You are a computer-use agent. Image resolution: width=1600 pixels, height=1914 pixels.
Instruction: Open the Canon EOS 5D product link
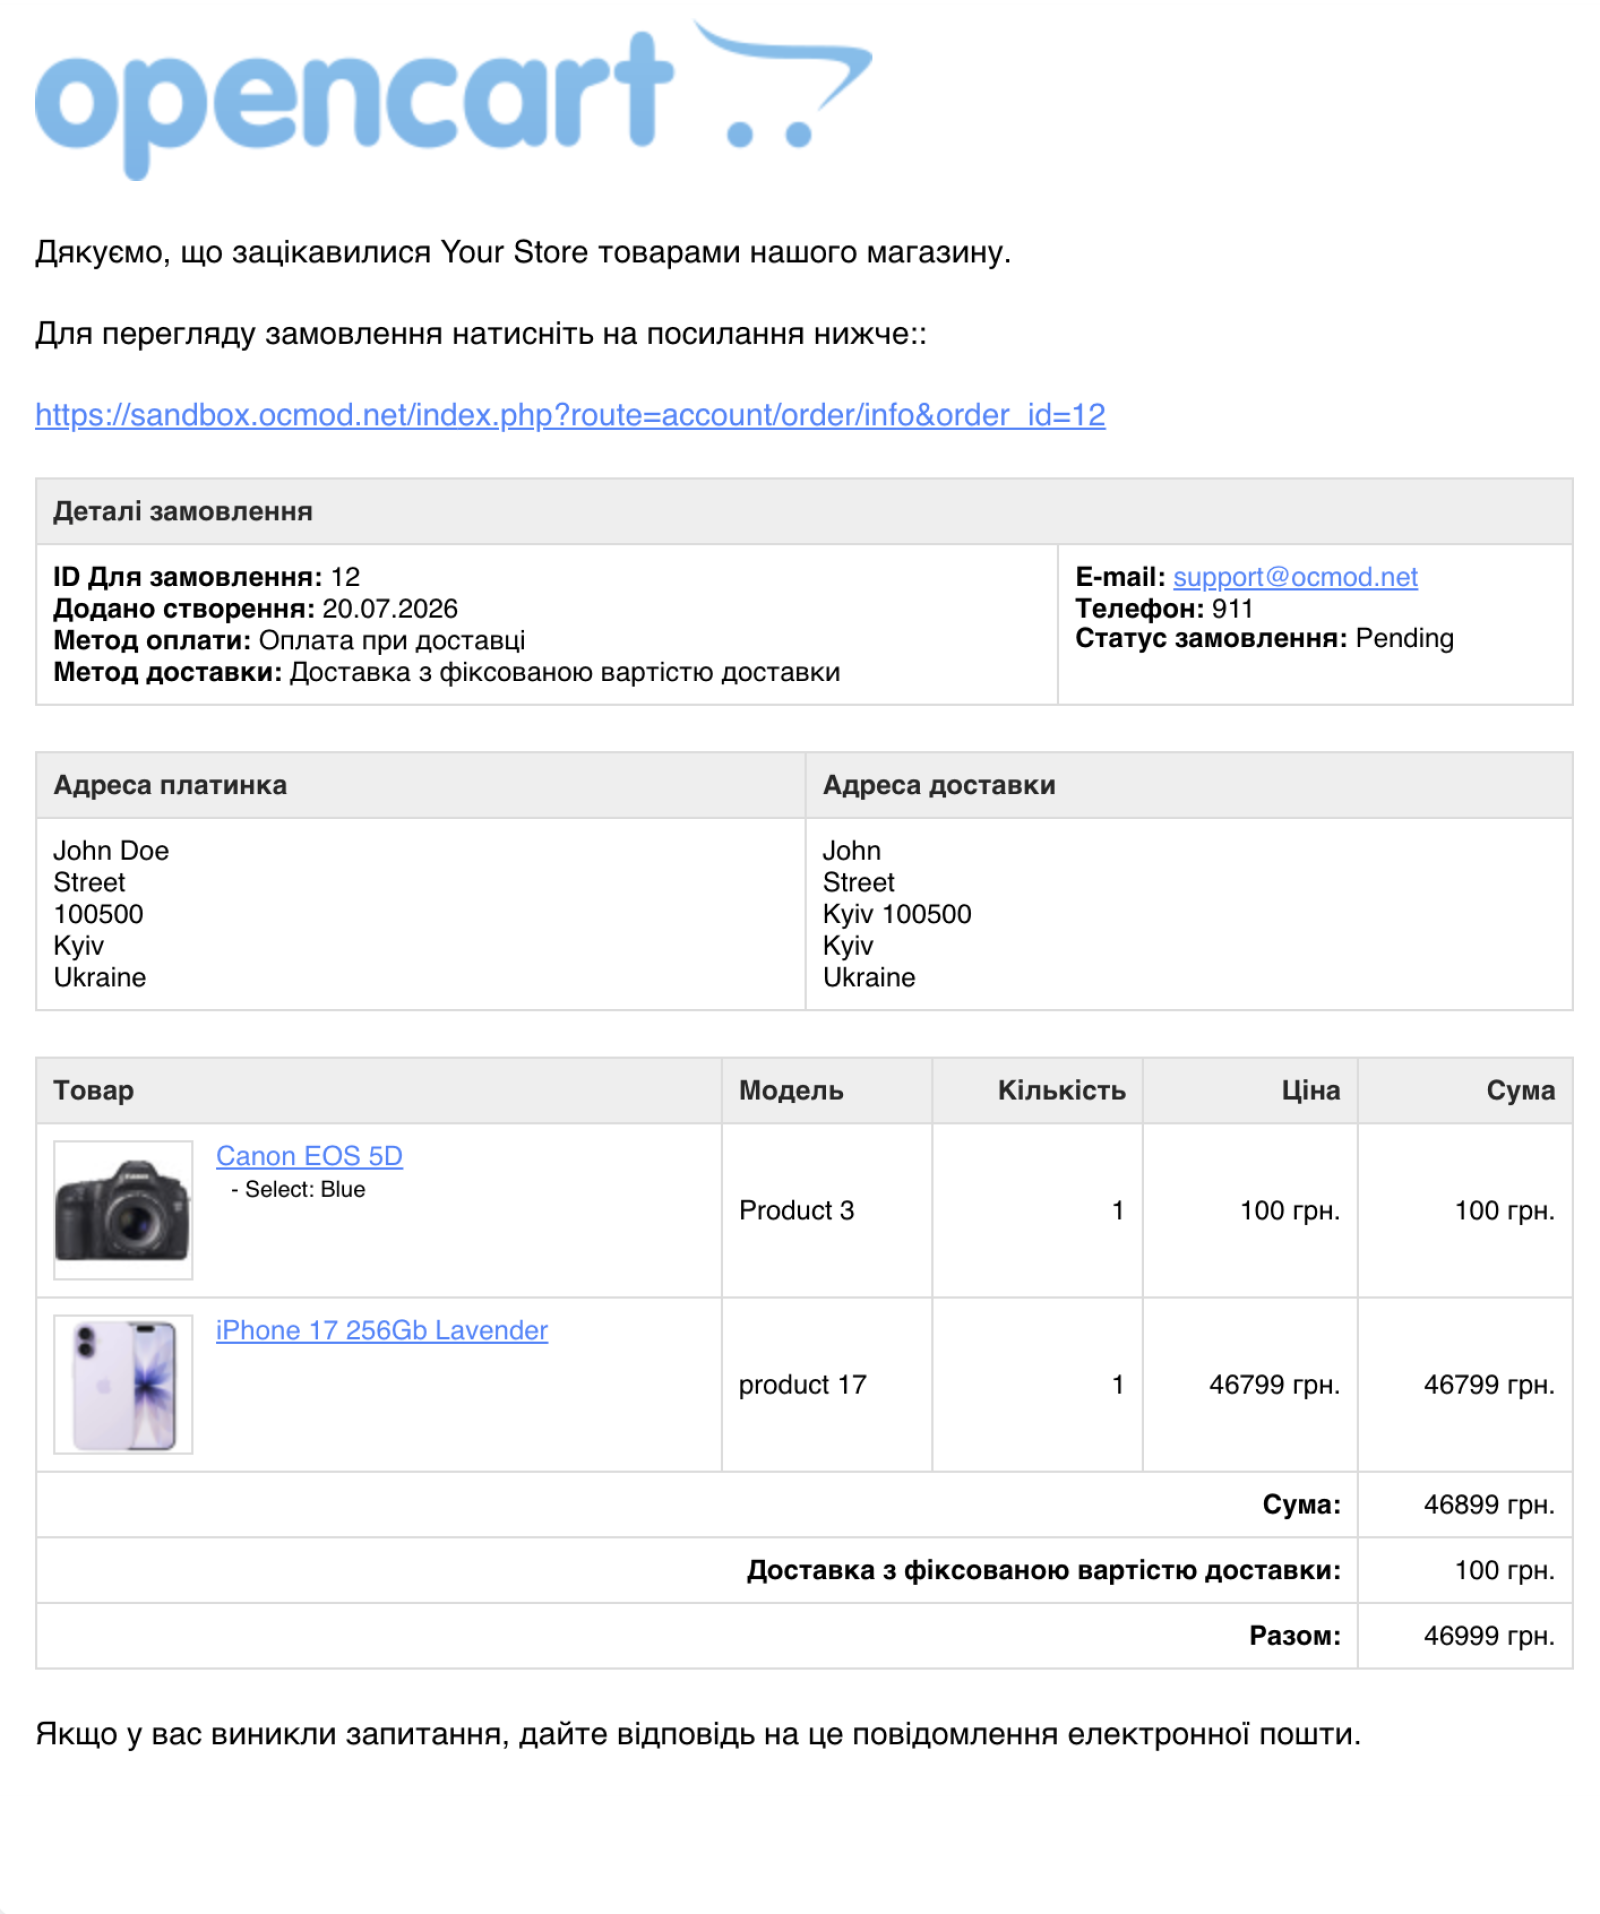[309, 1156]
